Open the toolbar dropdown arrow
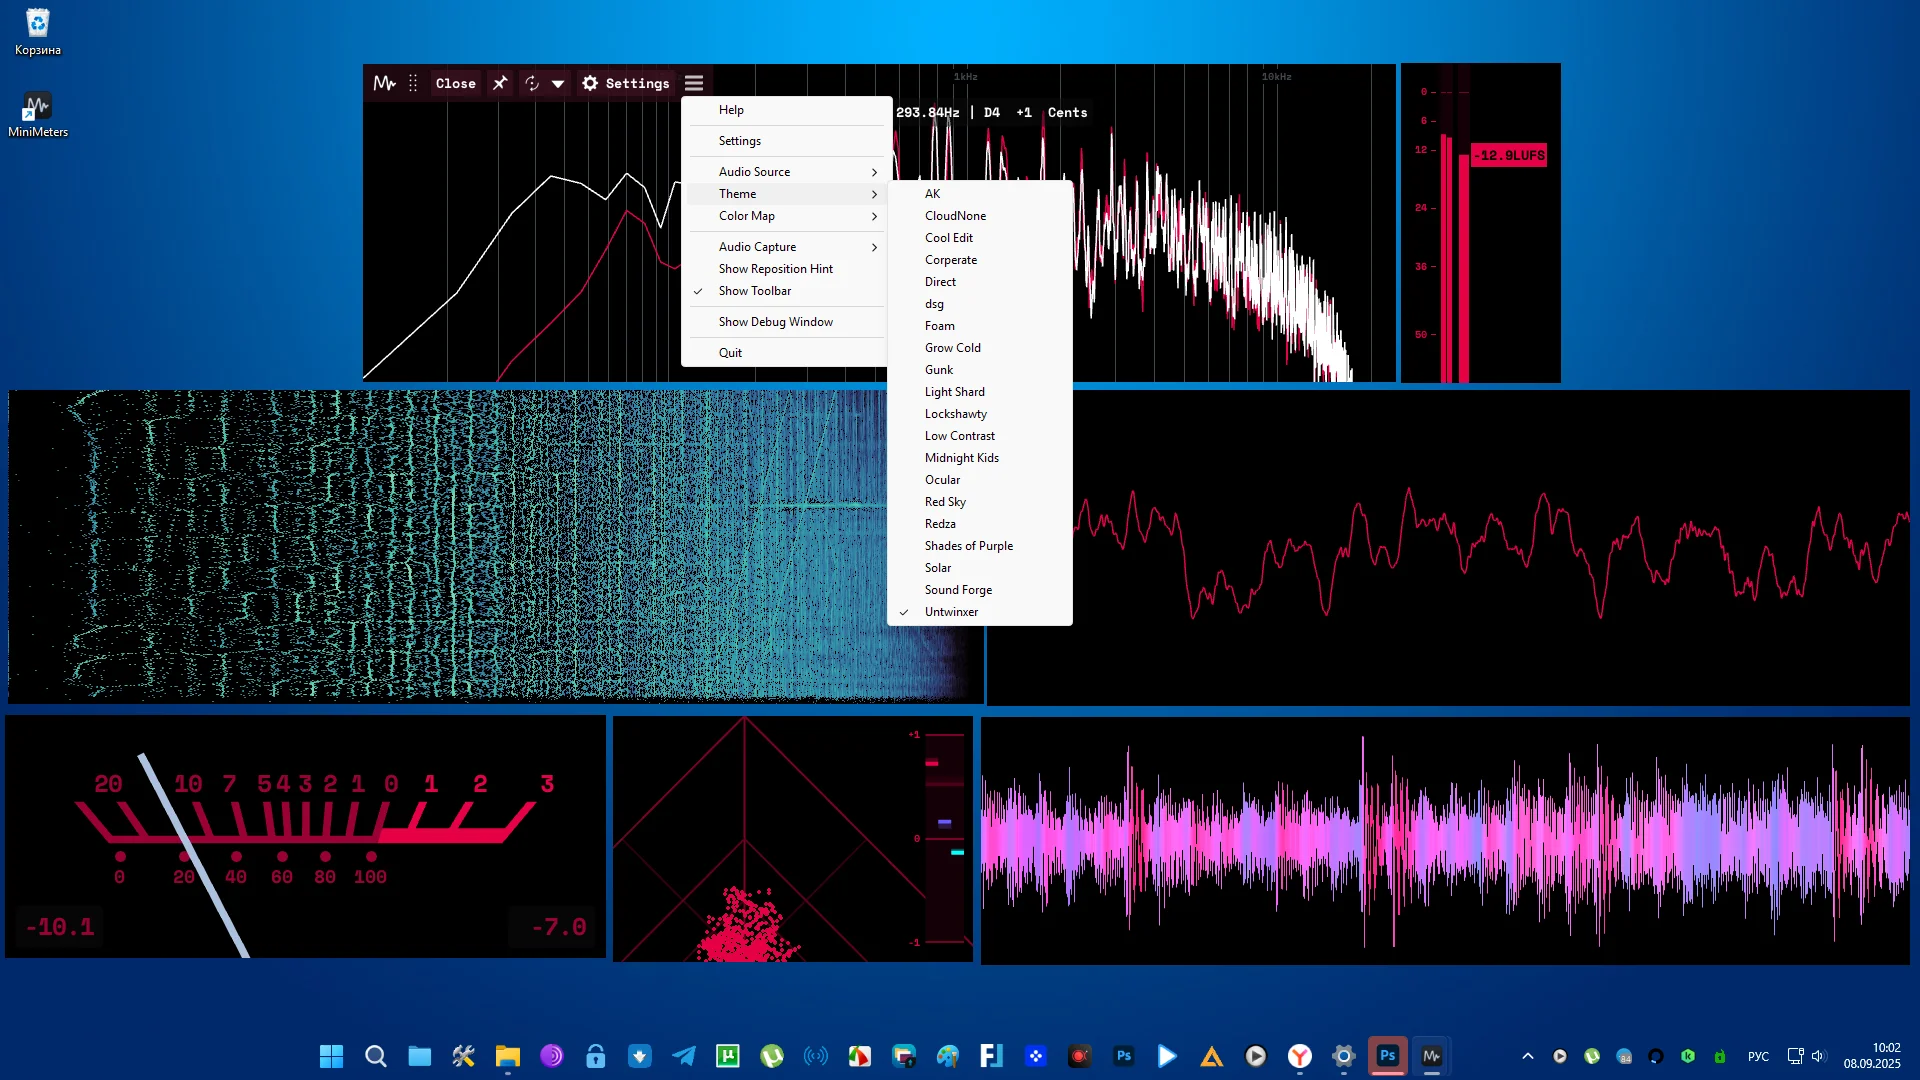The image size is (1920, 1080). 558,83
